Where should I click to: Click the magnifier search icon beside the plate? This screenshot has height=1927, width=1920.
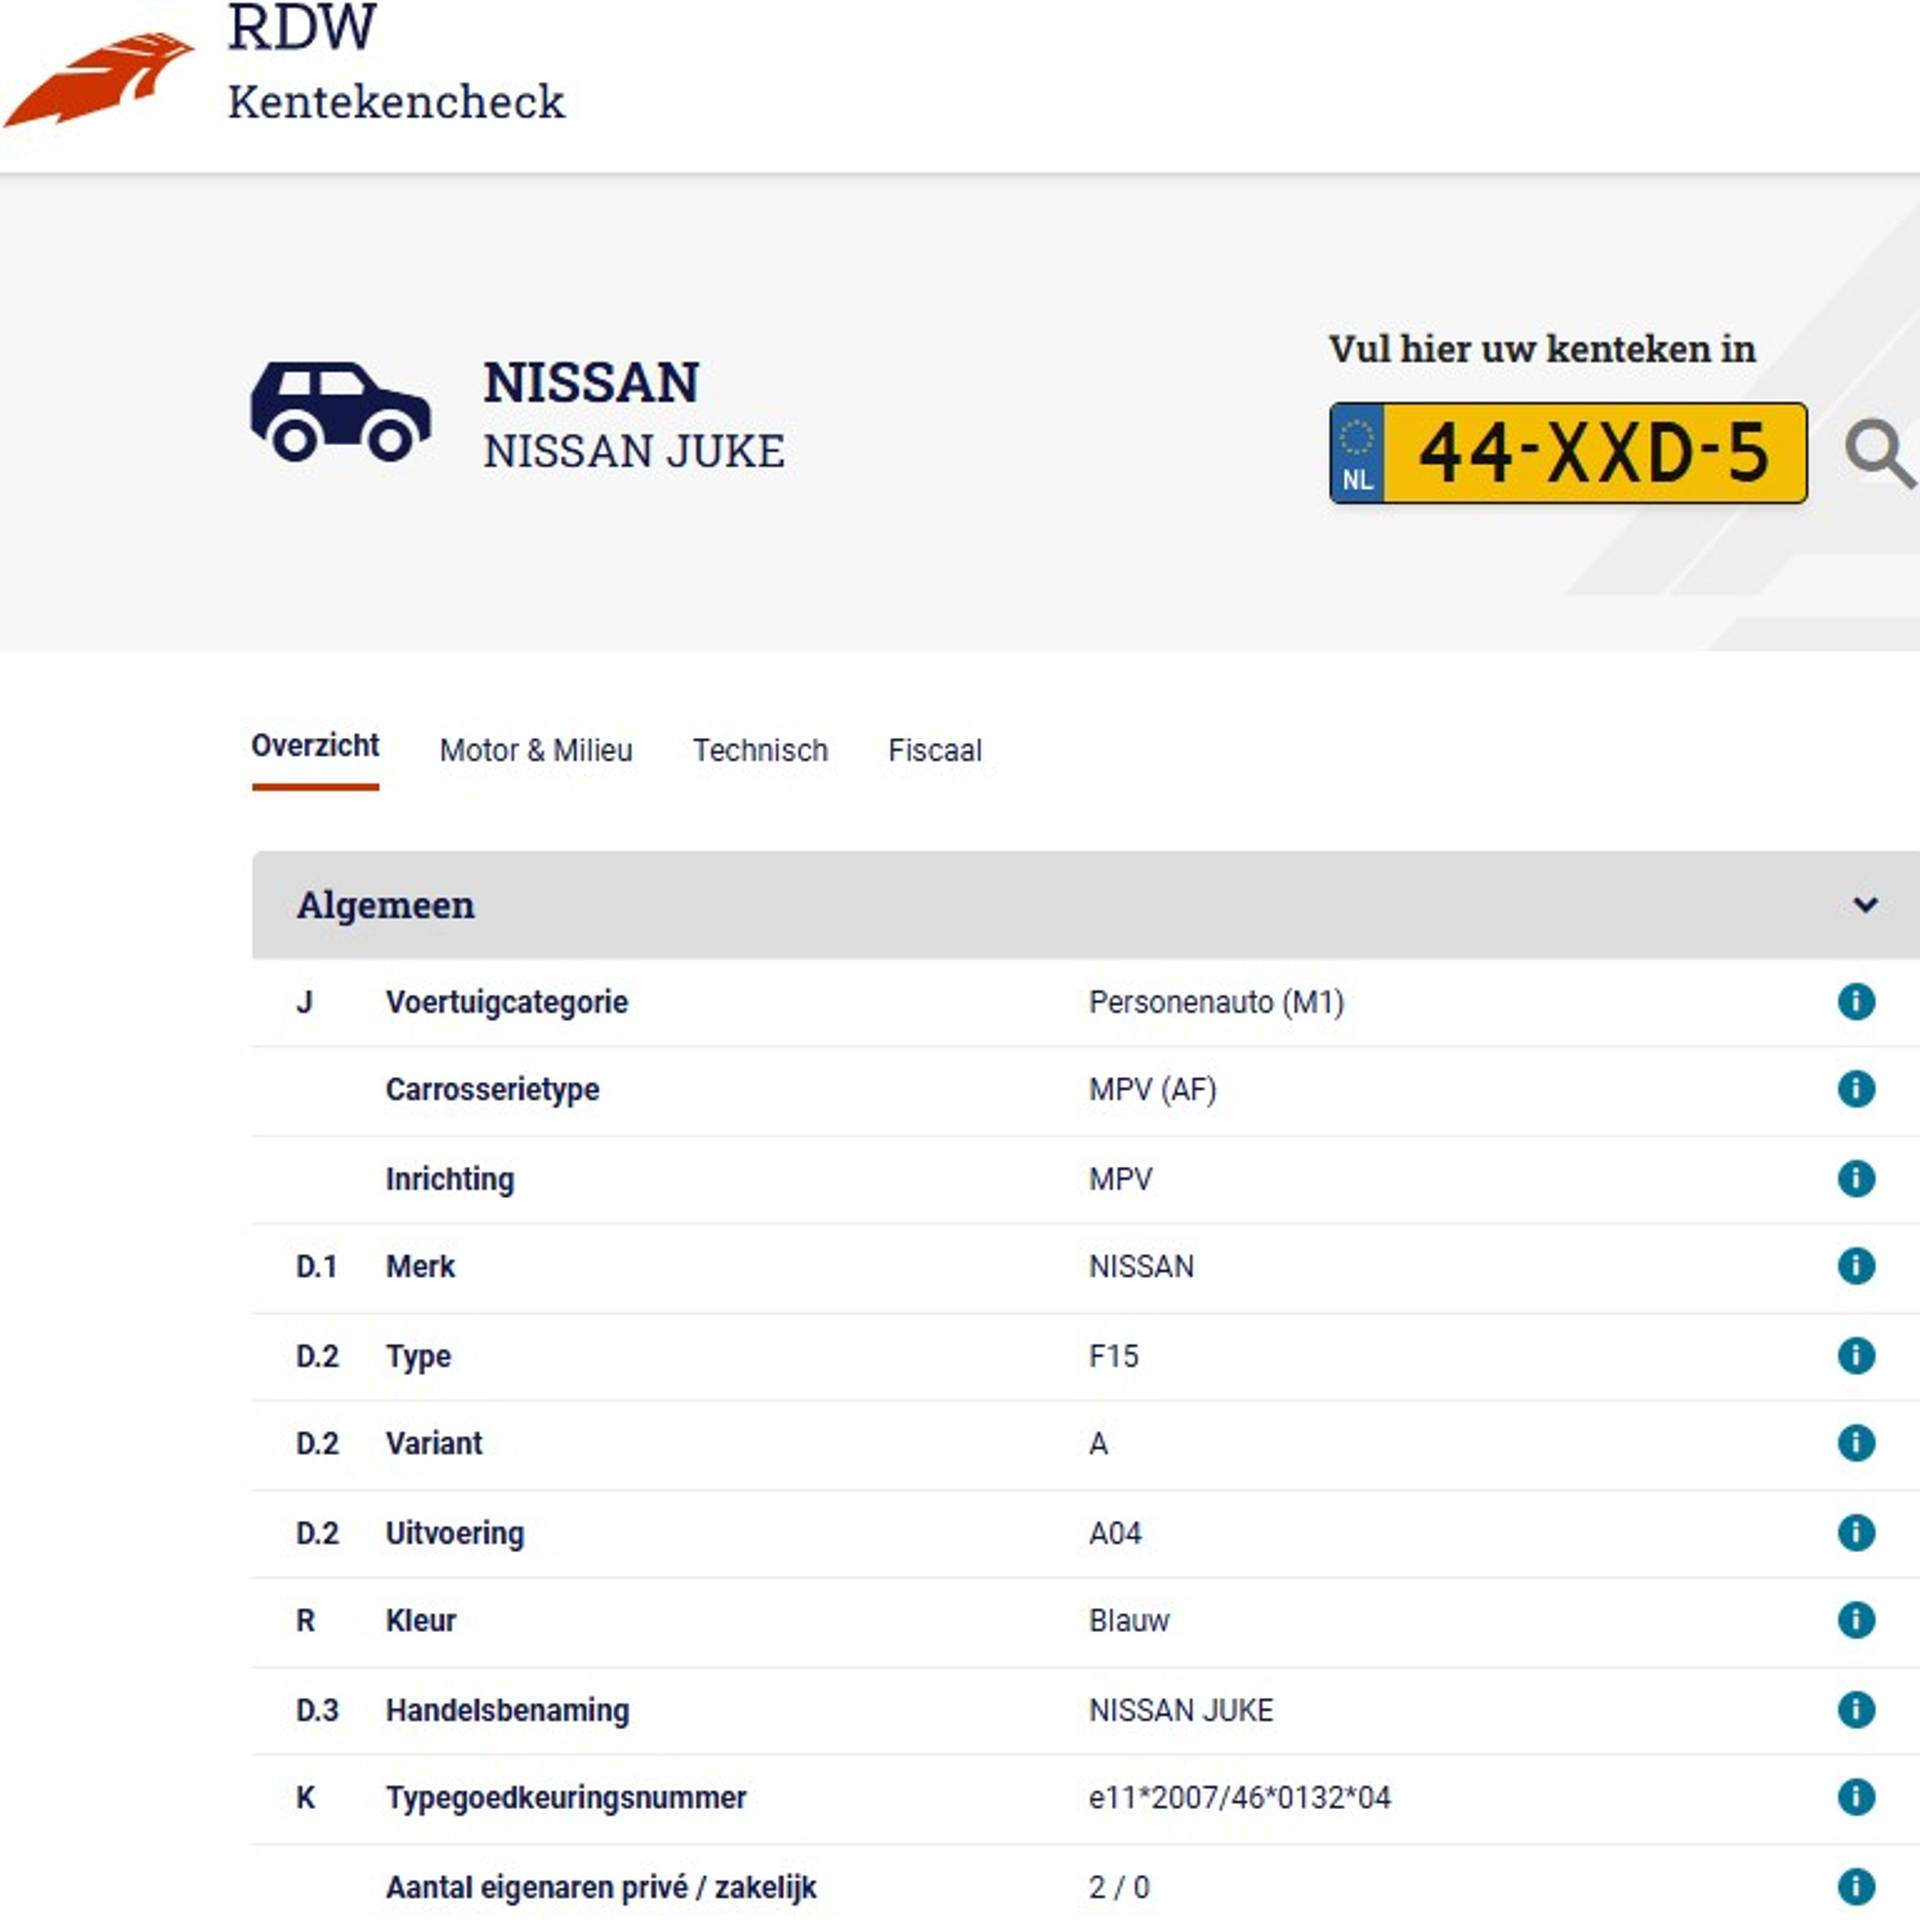coord(1880,455)
